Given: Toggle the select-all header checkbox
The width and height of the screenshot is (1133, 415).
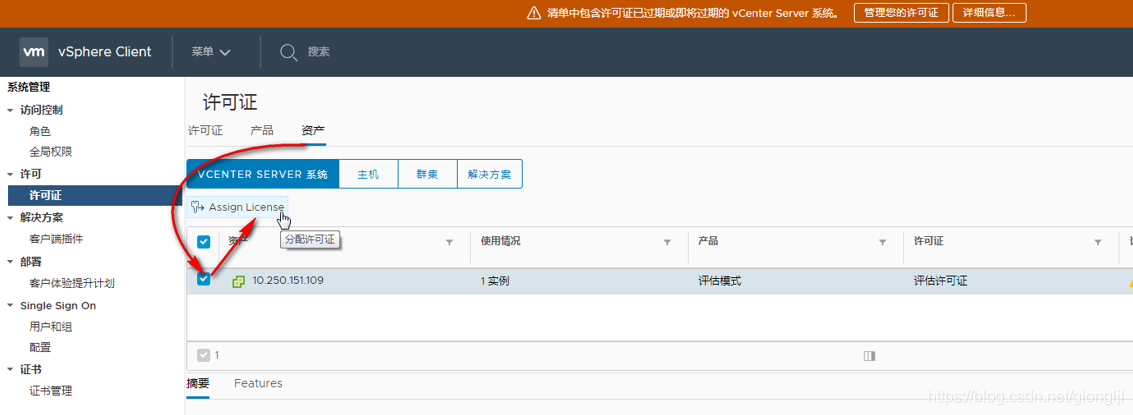Looking at the screenshot, I should [x=204, y=241].
